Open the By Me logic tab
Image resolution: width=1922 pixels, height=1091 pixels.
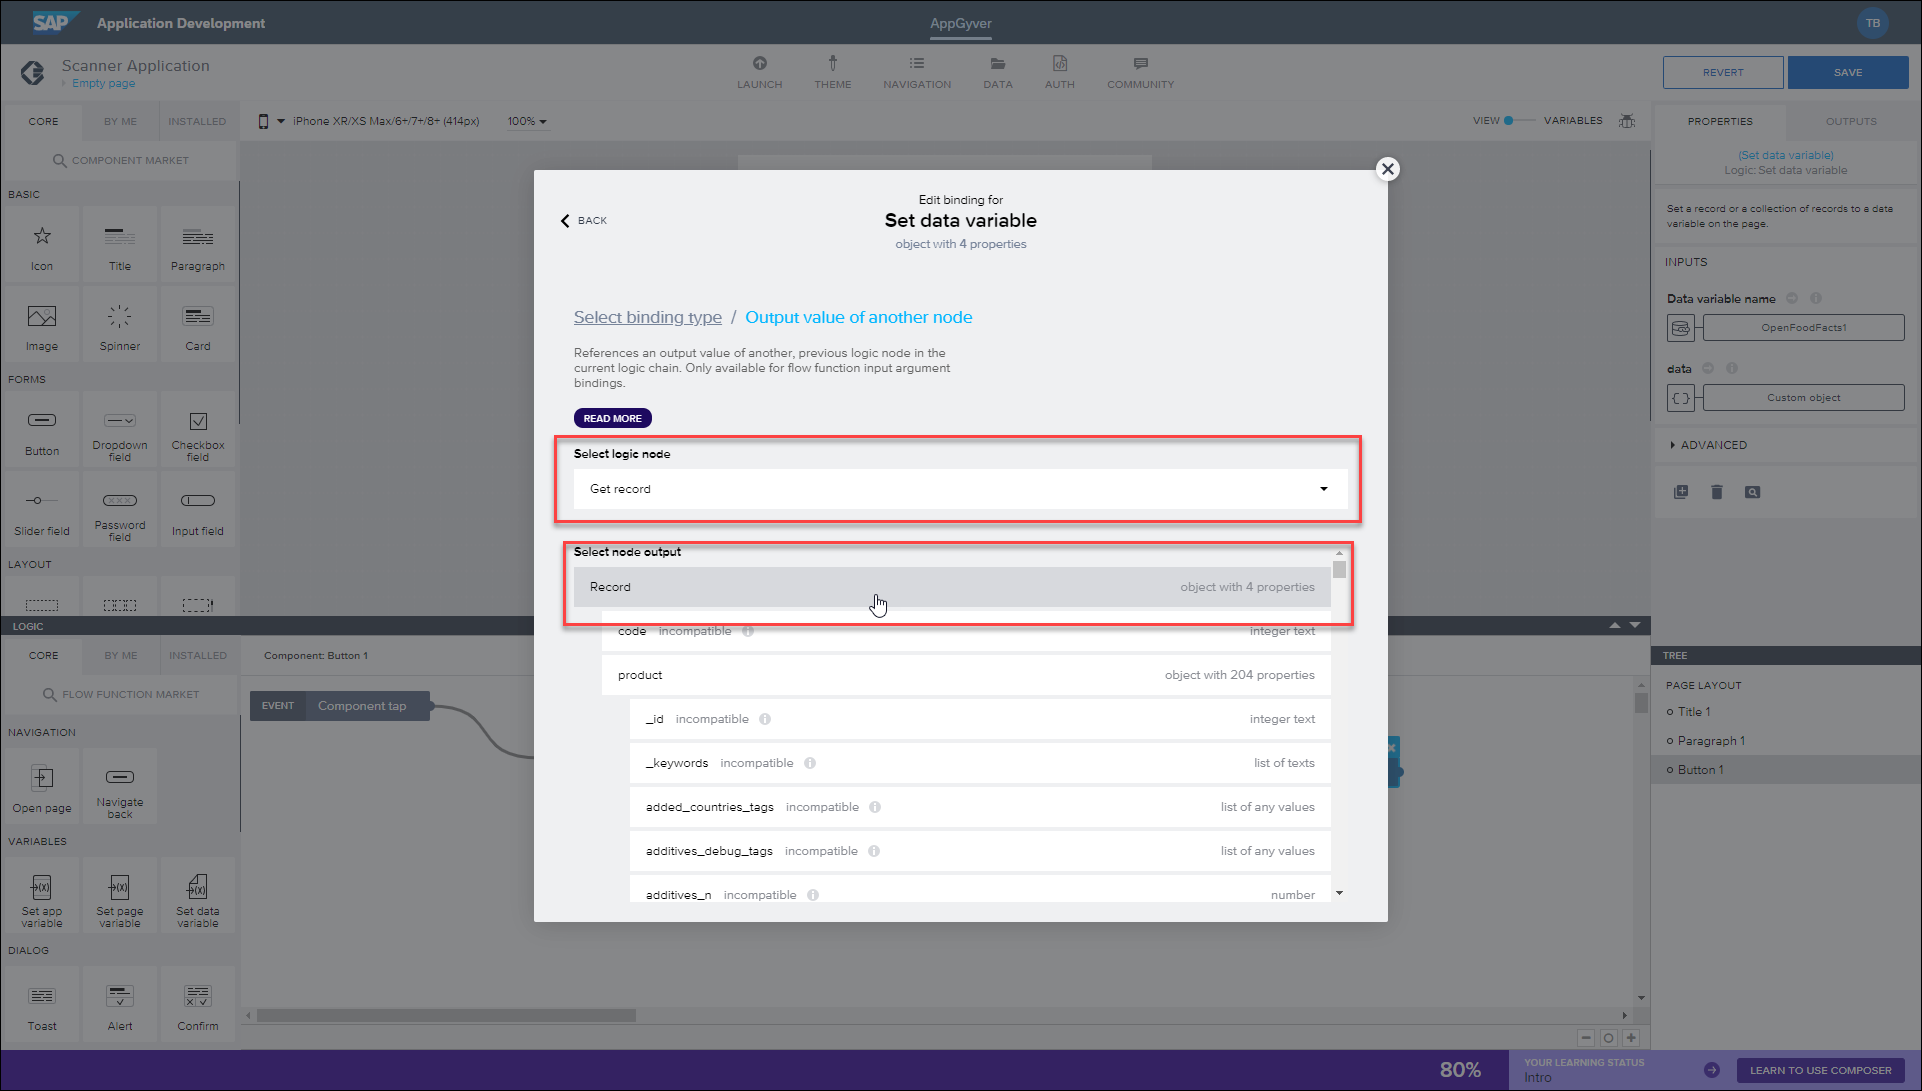(121, 656)
